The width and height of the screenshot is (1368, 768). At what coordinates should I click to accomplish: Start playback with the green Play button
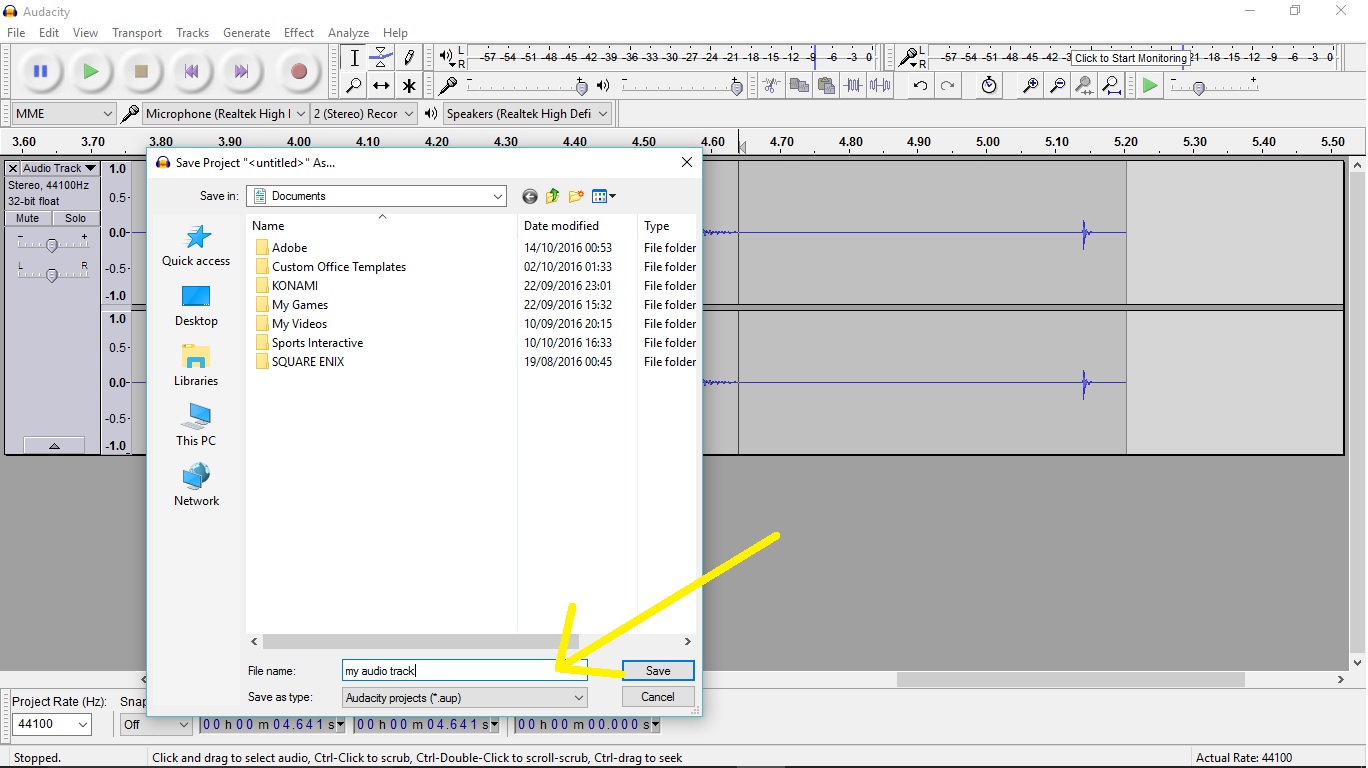coord(91,71)
